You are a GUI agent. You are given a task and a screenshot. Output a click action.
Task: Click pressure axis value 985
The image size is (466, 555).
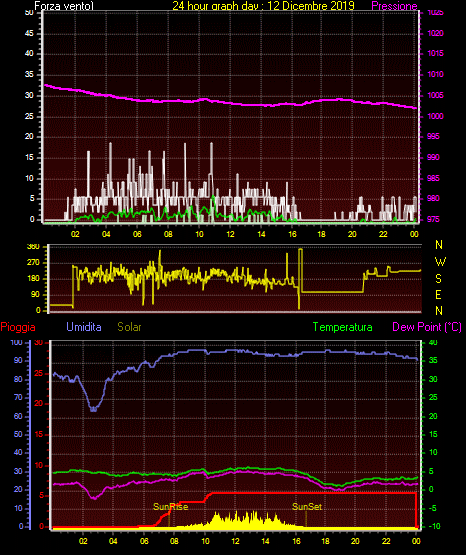point(433,178)
